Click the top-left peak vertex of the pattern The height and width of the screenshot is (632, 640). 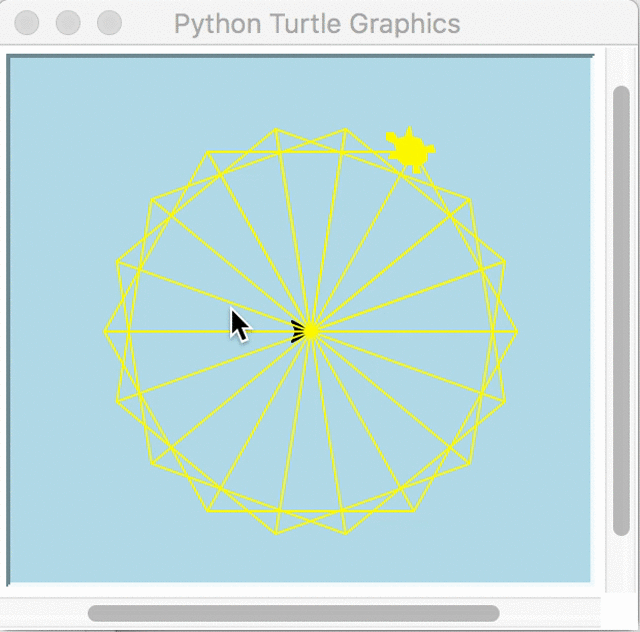click(x=277, y=129)
